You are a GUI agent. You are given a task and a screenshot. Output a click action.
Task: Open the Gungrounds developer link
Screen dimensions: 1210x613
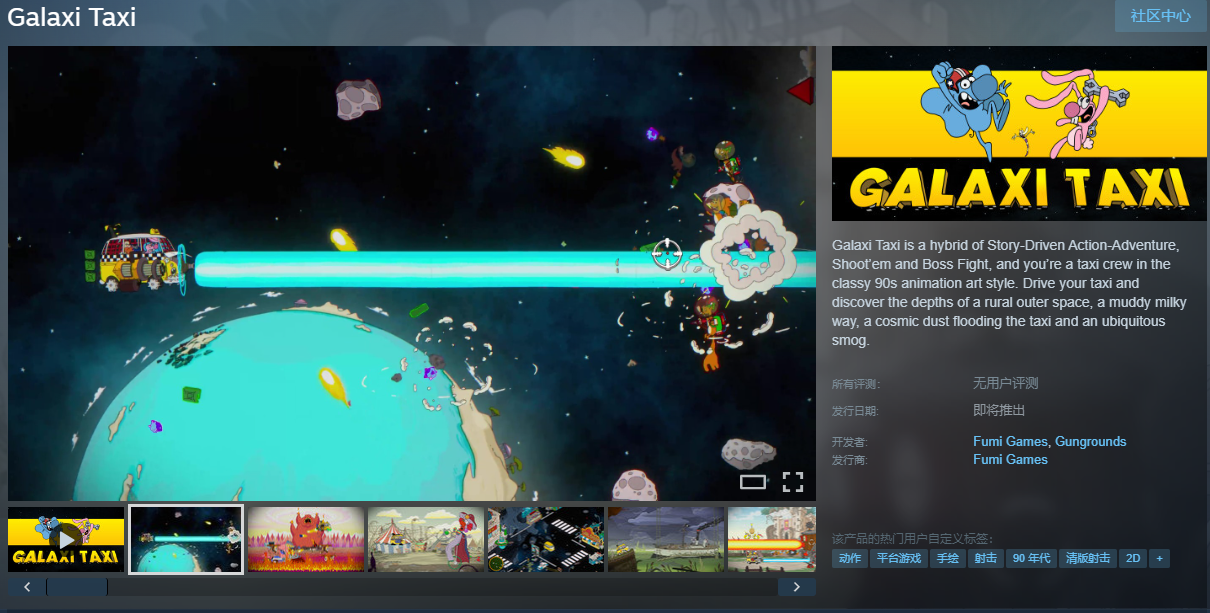tap(1090, 441)
